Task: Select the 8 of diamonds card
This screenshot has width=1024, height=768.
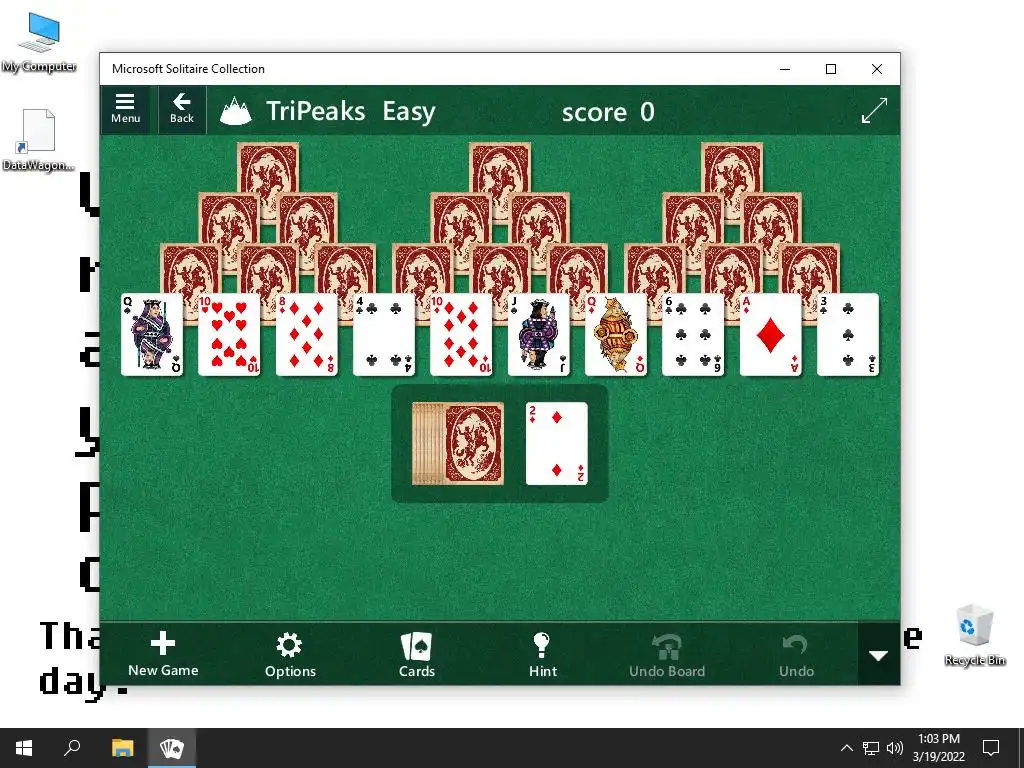Action: [306, 335]
